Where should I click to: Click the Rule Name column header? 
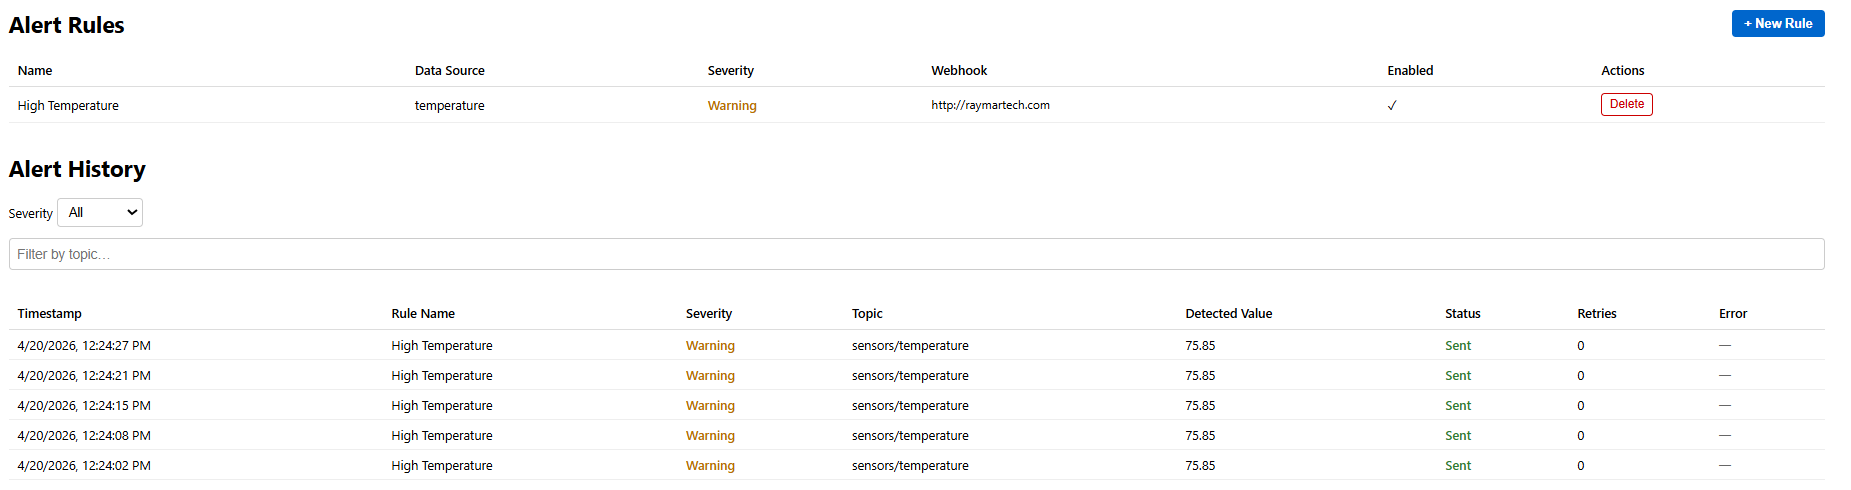coord(423,314)
